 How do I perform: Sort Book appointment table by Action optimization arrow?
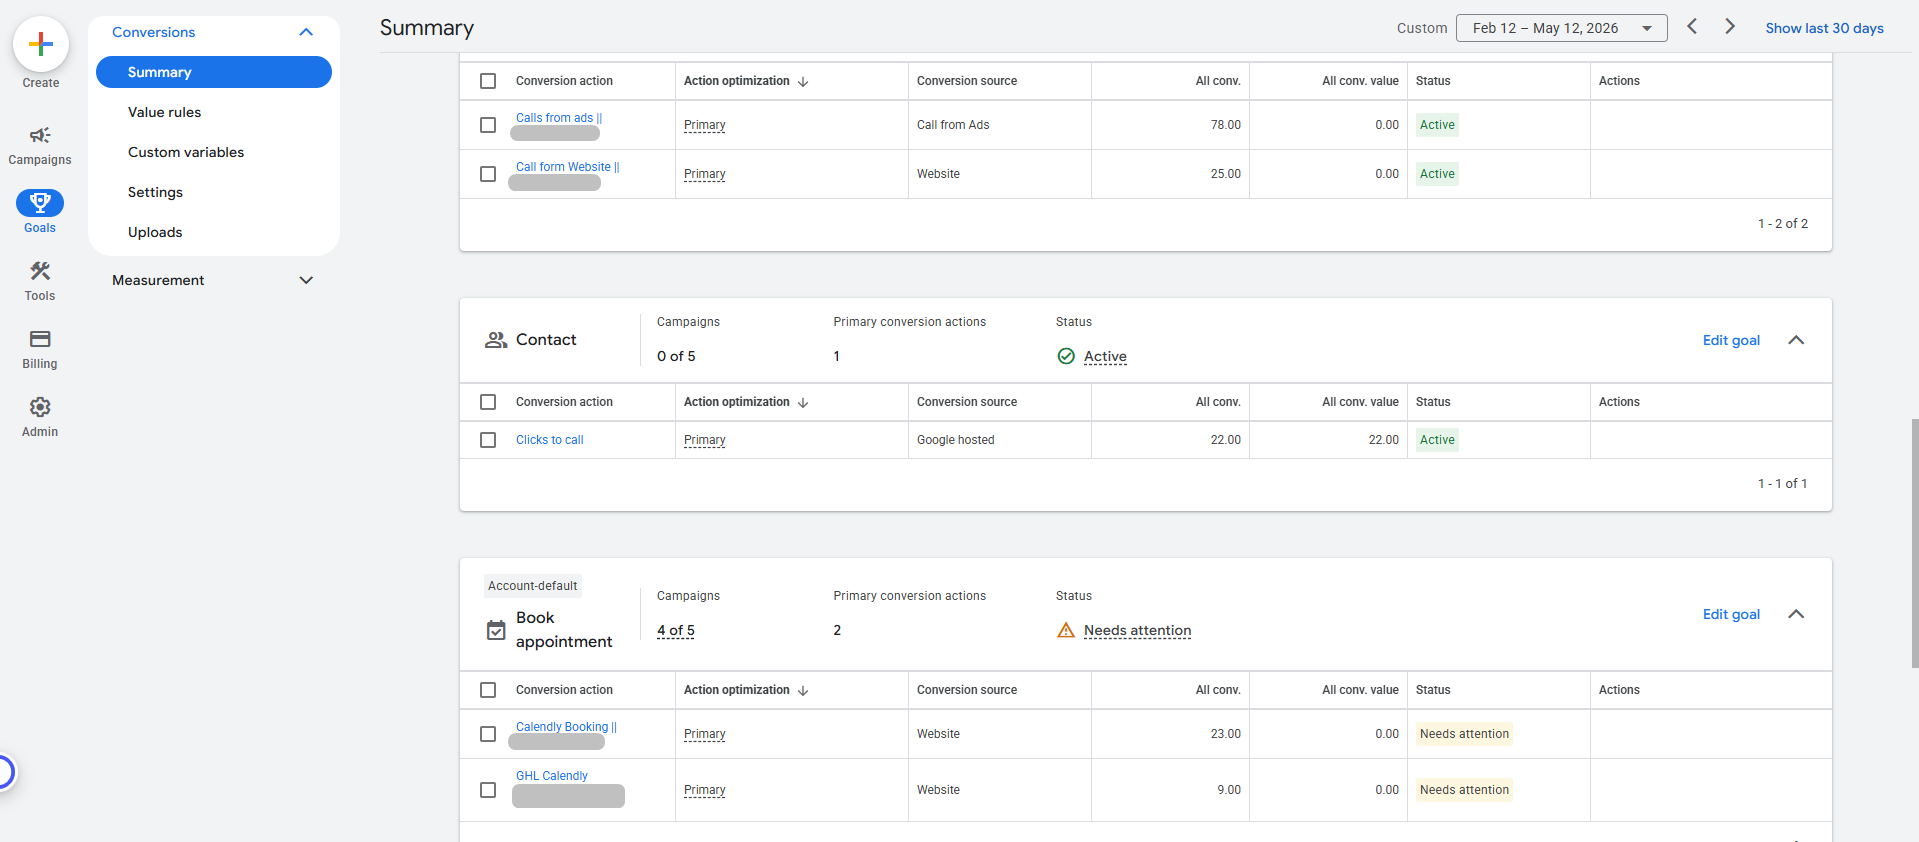point(803,690)
